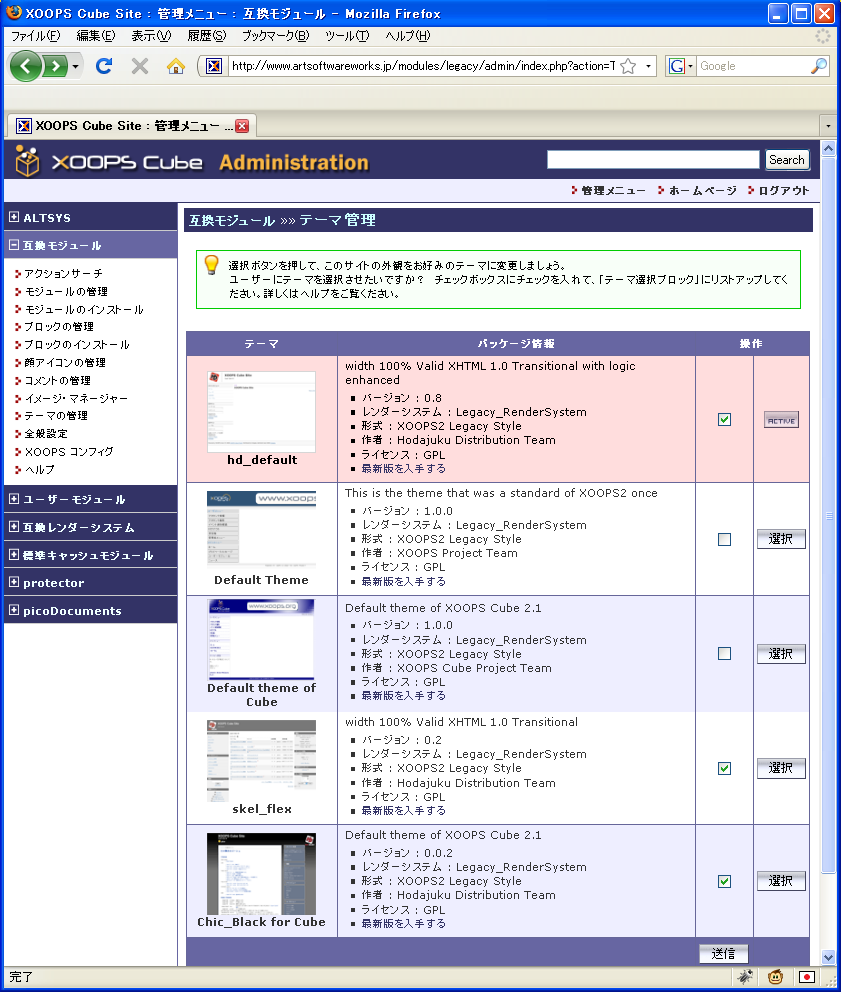Click the Default theme of Cube thumbnail
841x992 pixels.
pyautogui.click(x=261, y=640)
